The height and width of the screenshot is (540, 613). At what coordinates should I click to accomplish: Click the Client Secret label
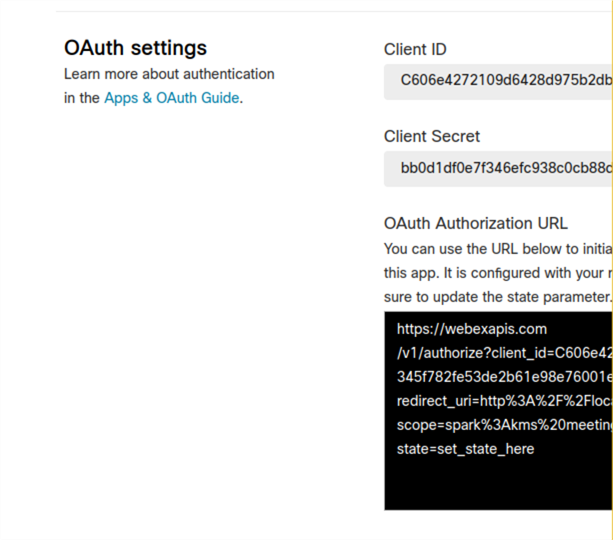(432, 136)
